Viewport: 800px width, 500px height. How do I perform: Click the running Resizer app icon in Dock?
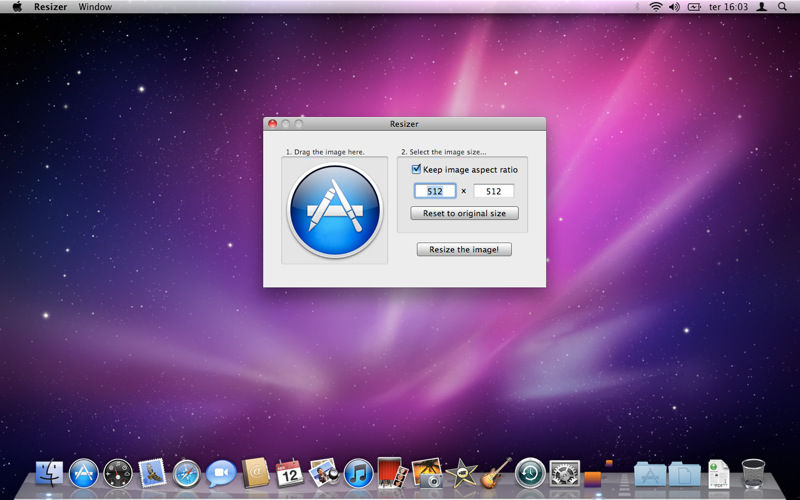tap(598, 473)
